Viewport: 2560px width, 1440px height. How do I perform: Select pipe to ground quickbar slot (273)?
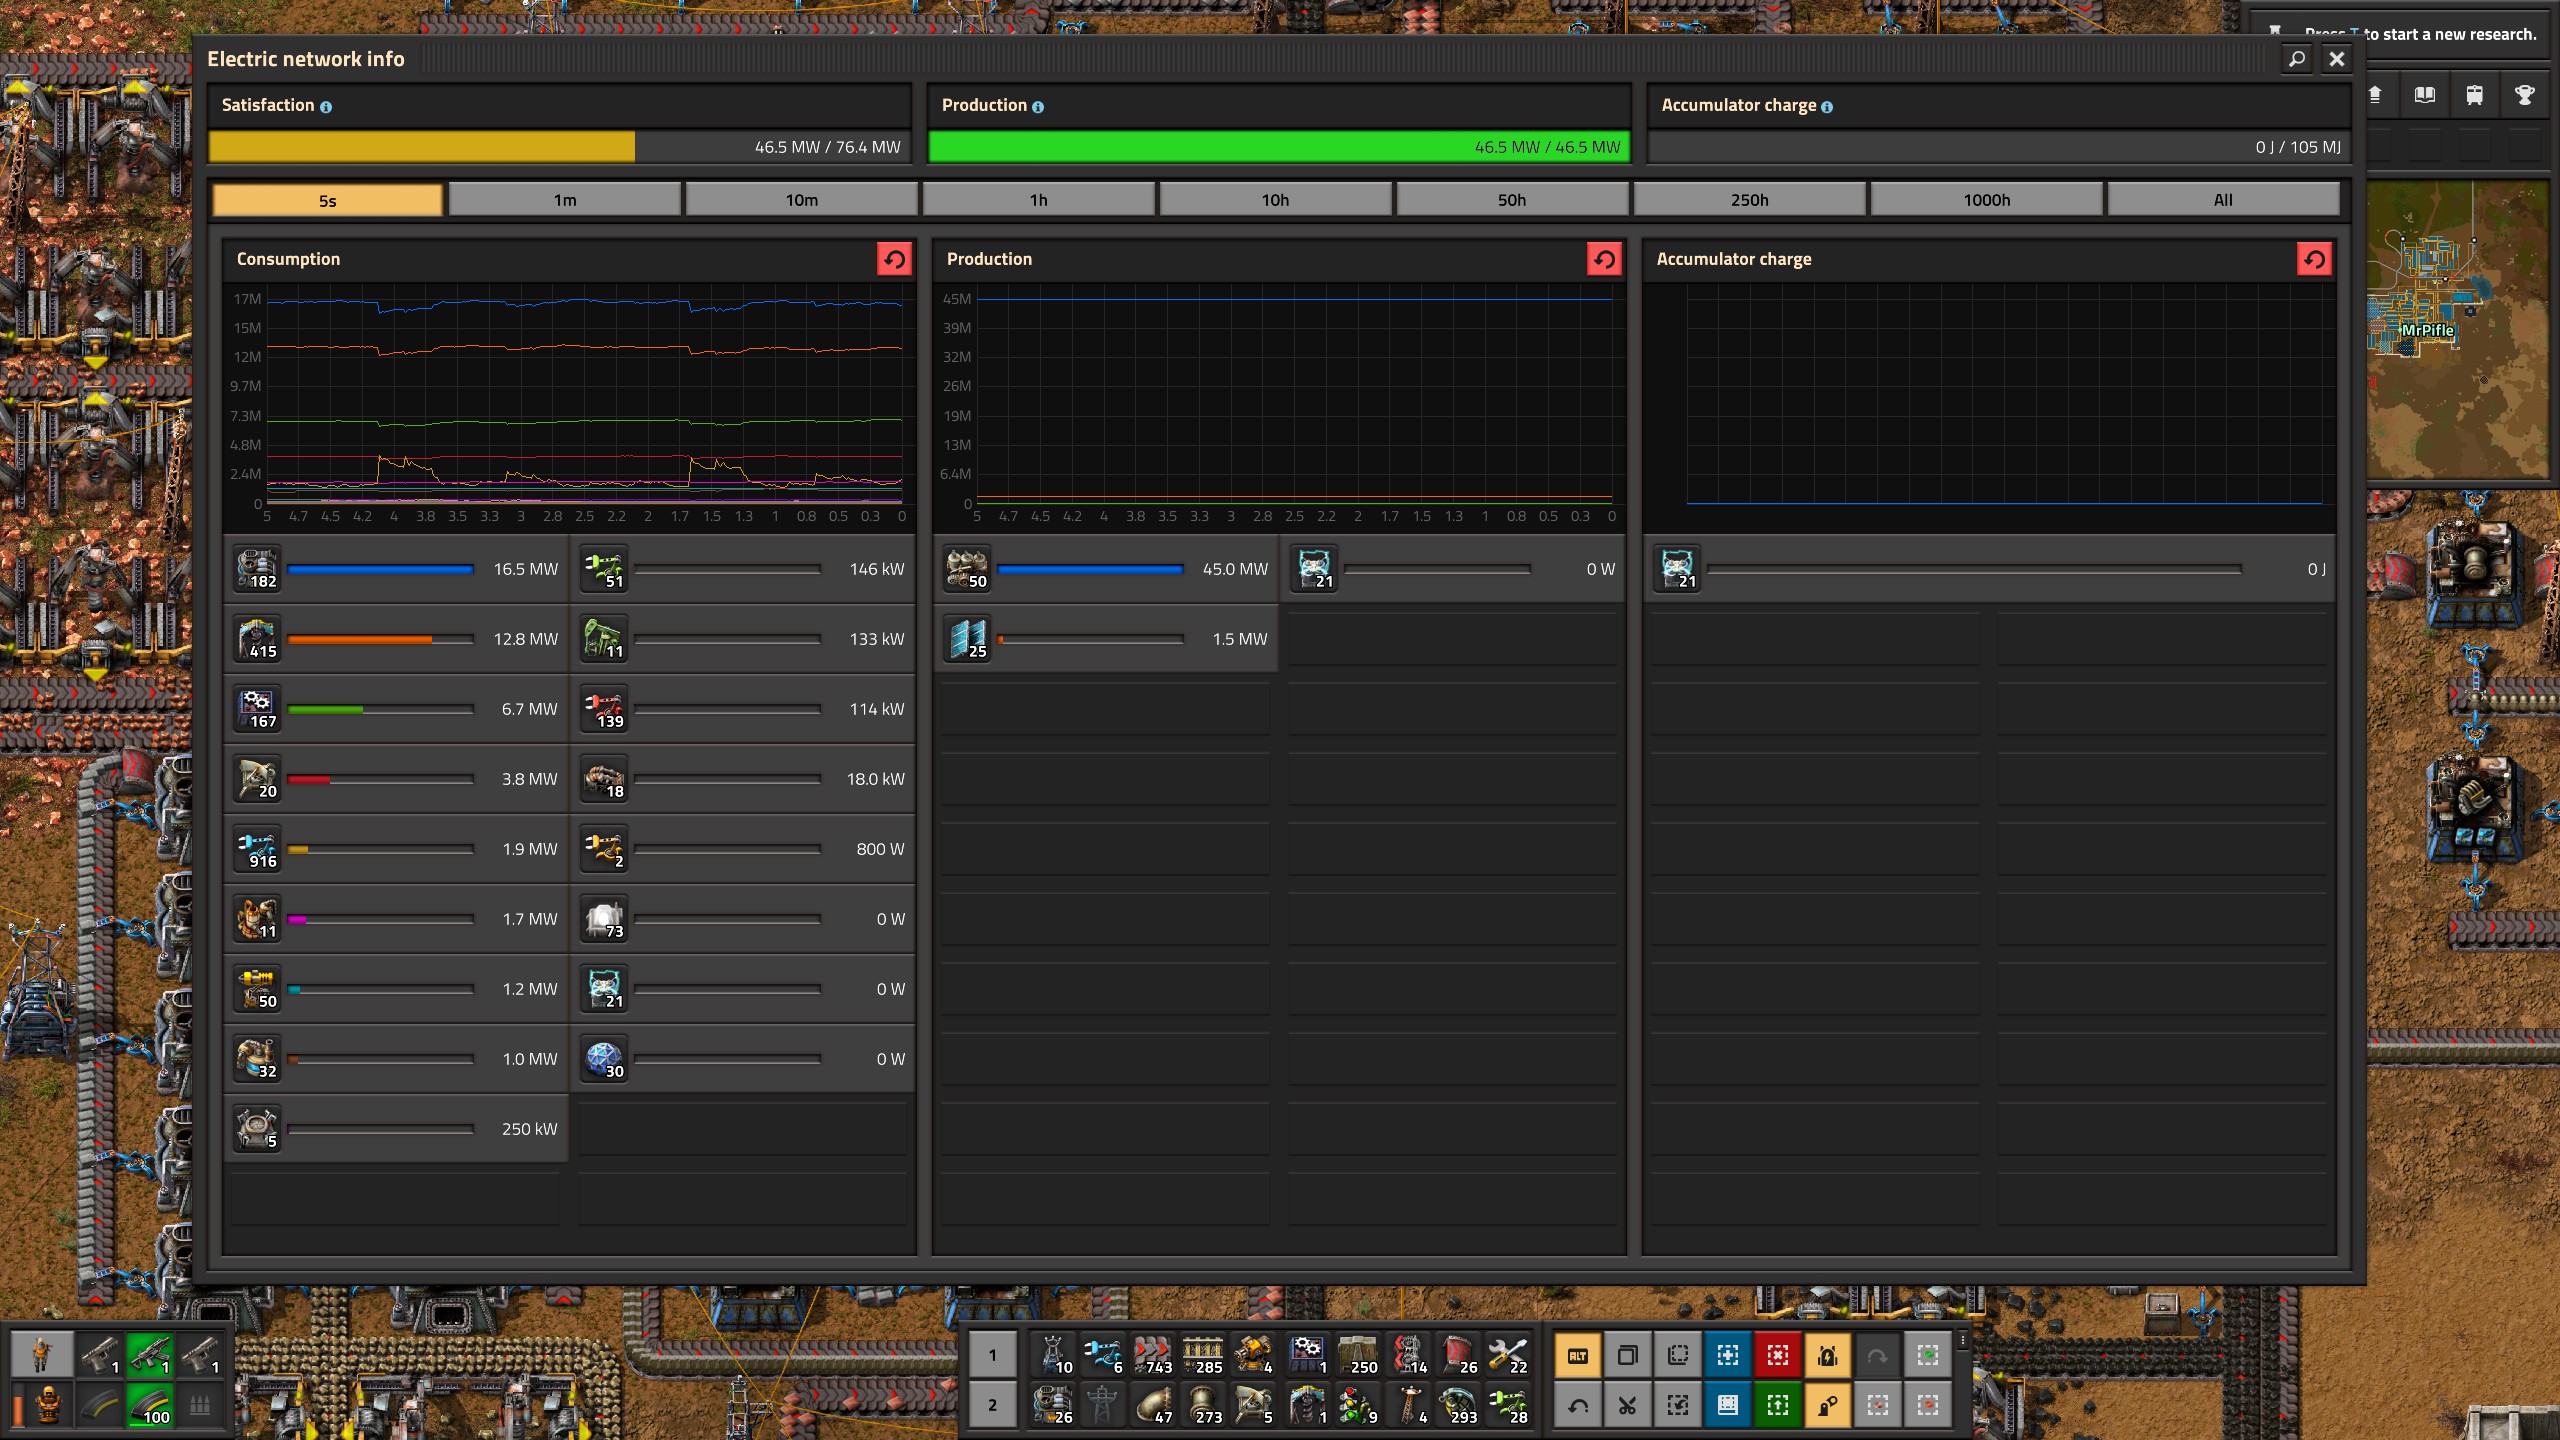(1203, 1405)
